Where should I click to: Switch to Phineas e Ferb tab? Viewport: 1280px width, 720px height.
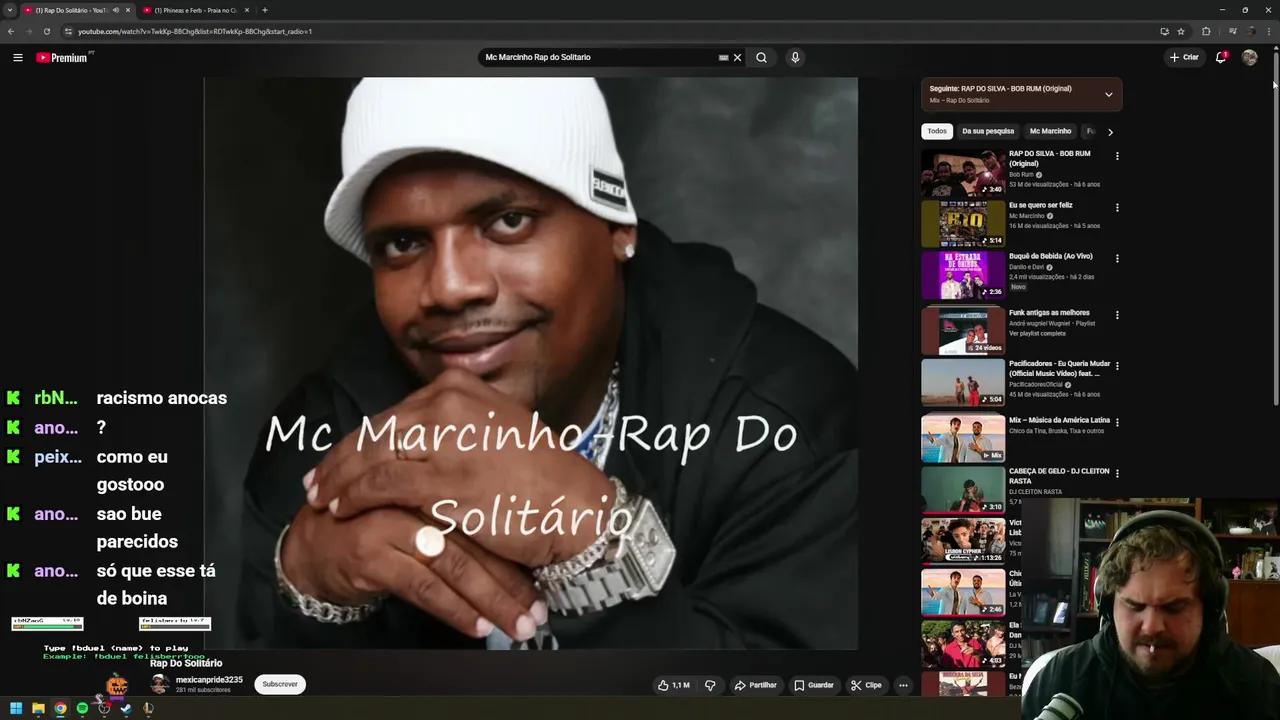(195, 10)
